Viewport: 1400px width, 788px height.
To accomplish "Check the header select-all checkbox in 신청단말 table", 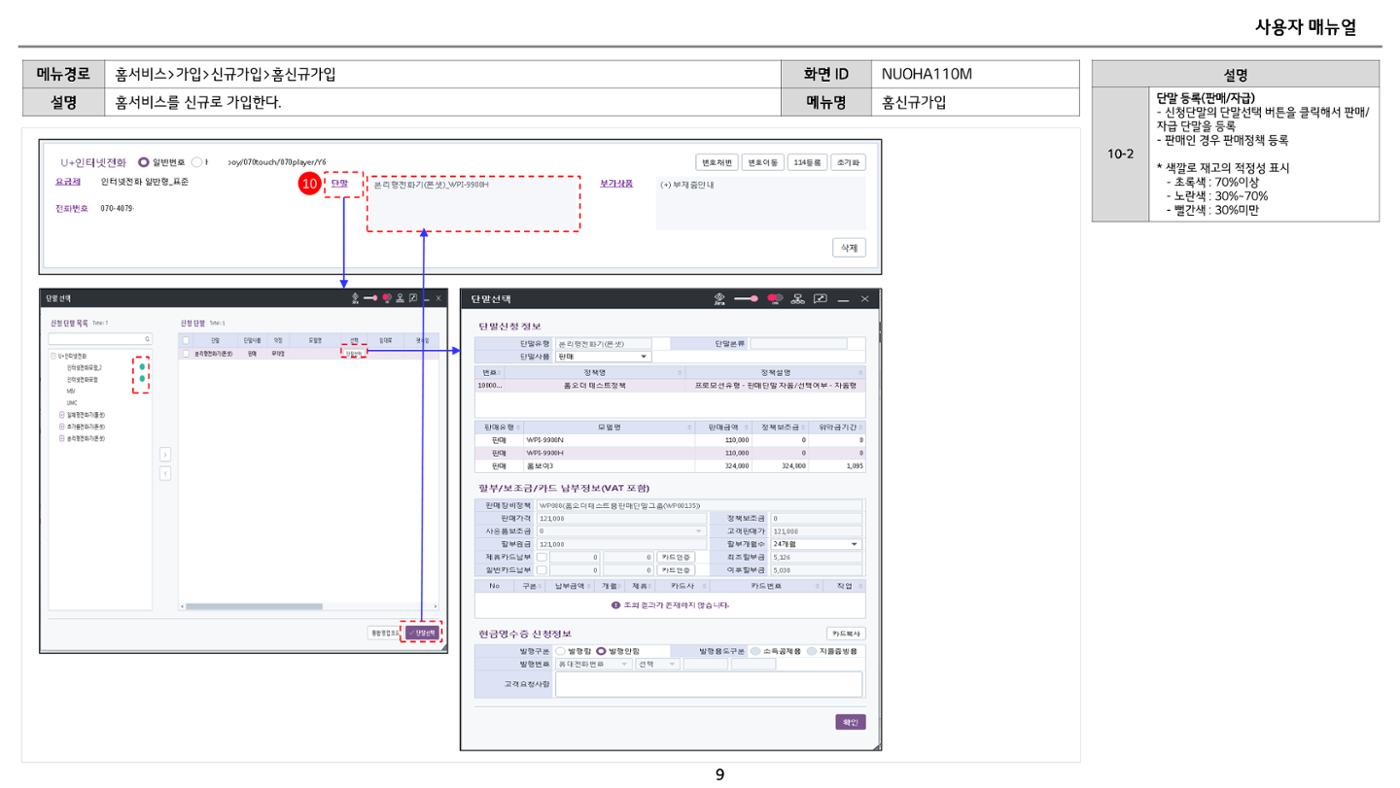I will [x=186, y=341].
